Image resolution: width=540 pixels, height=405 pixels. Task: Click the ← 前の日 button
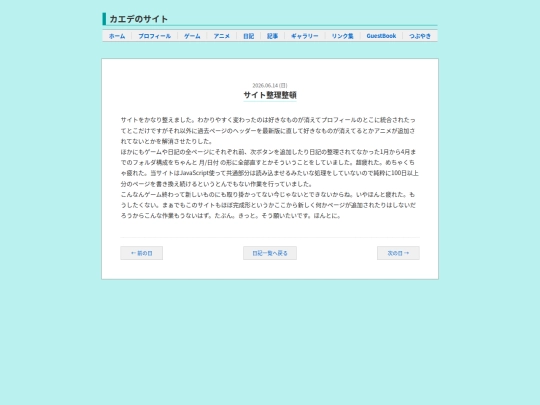pos(142,253)
